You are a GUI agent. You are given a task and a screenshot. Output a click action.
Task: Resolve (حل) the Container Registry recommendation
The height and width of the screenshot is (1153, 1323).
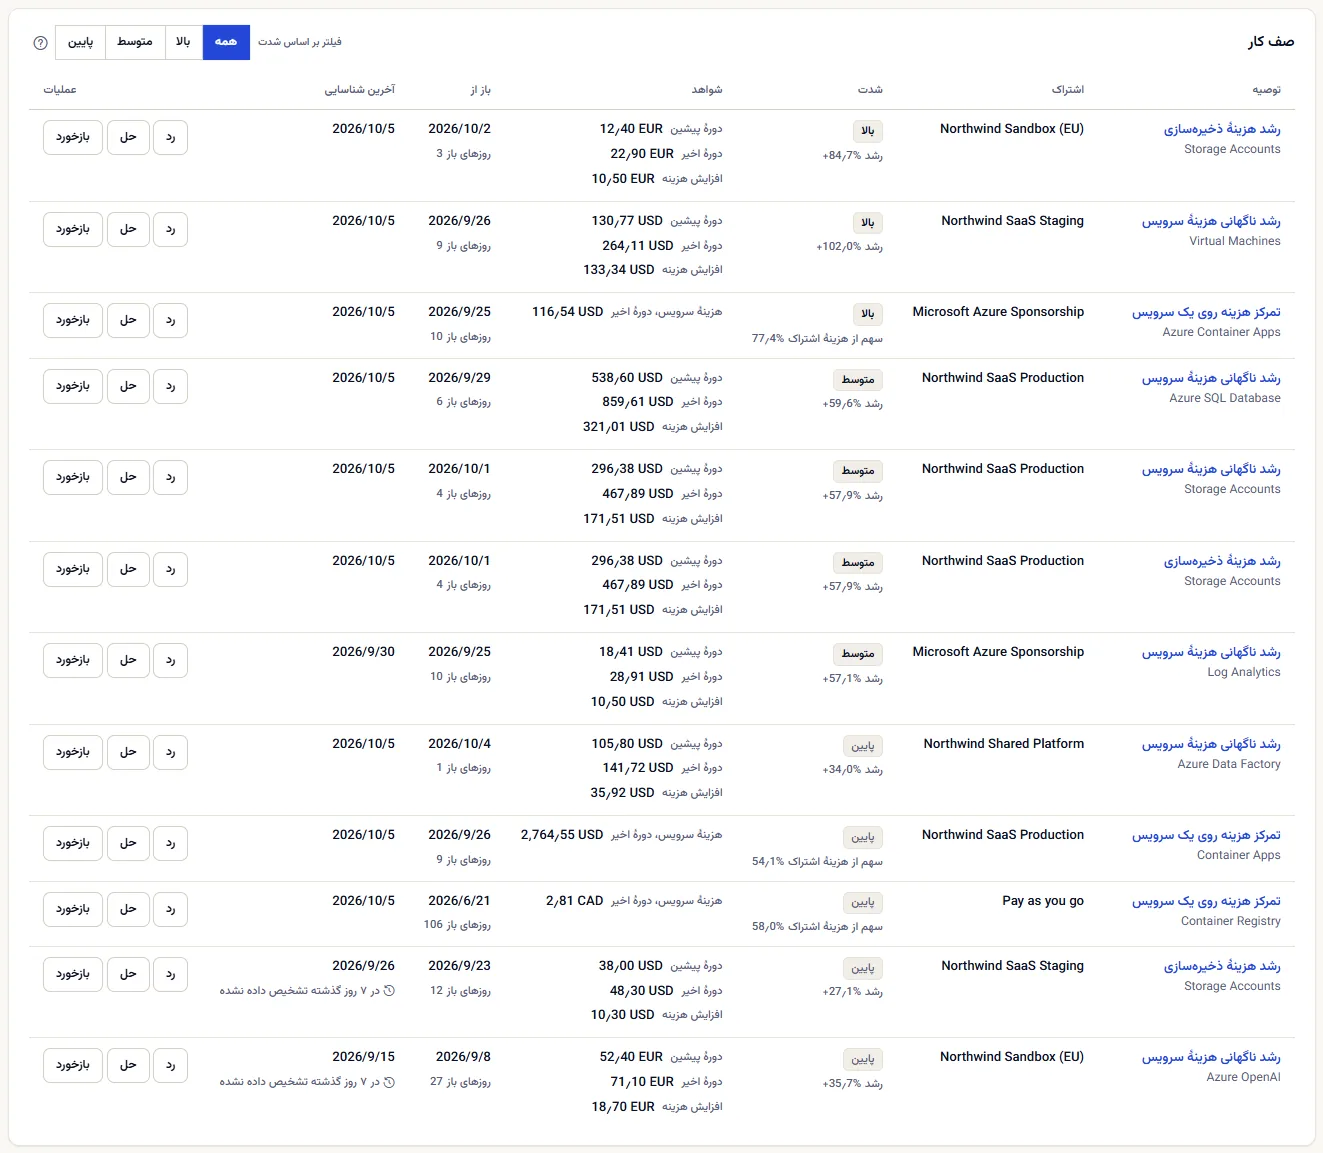point(128,909)
